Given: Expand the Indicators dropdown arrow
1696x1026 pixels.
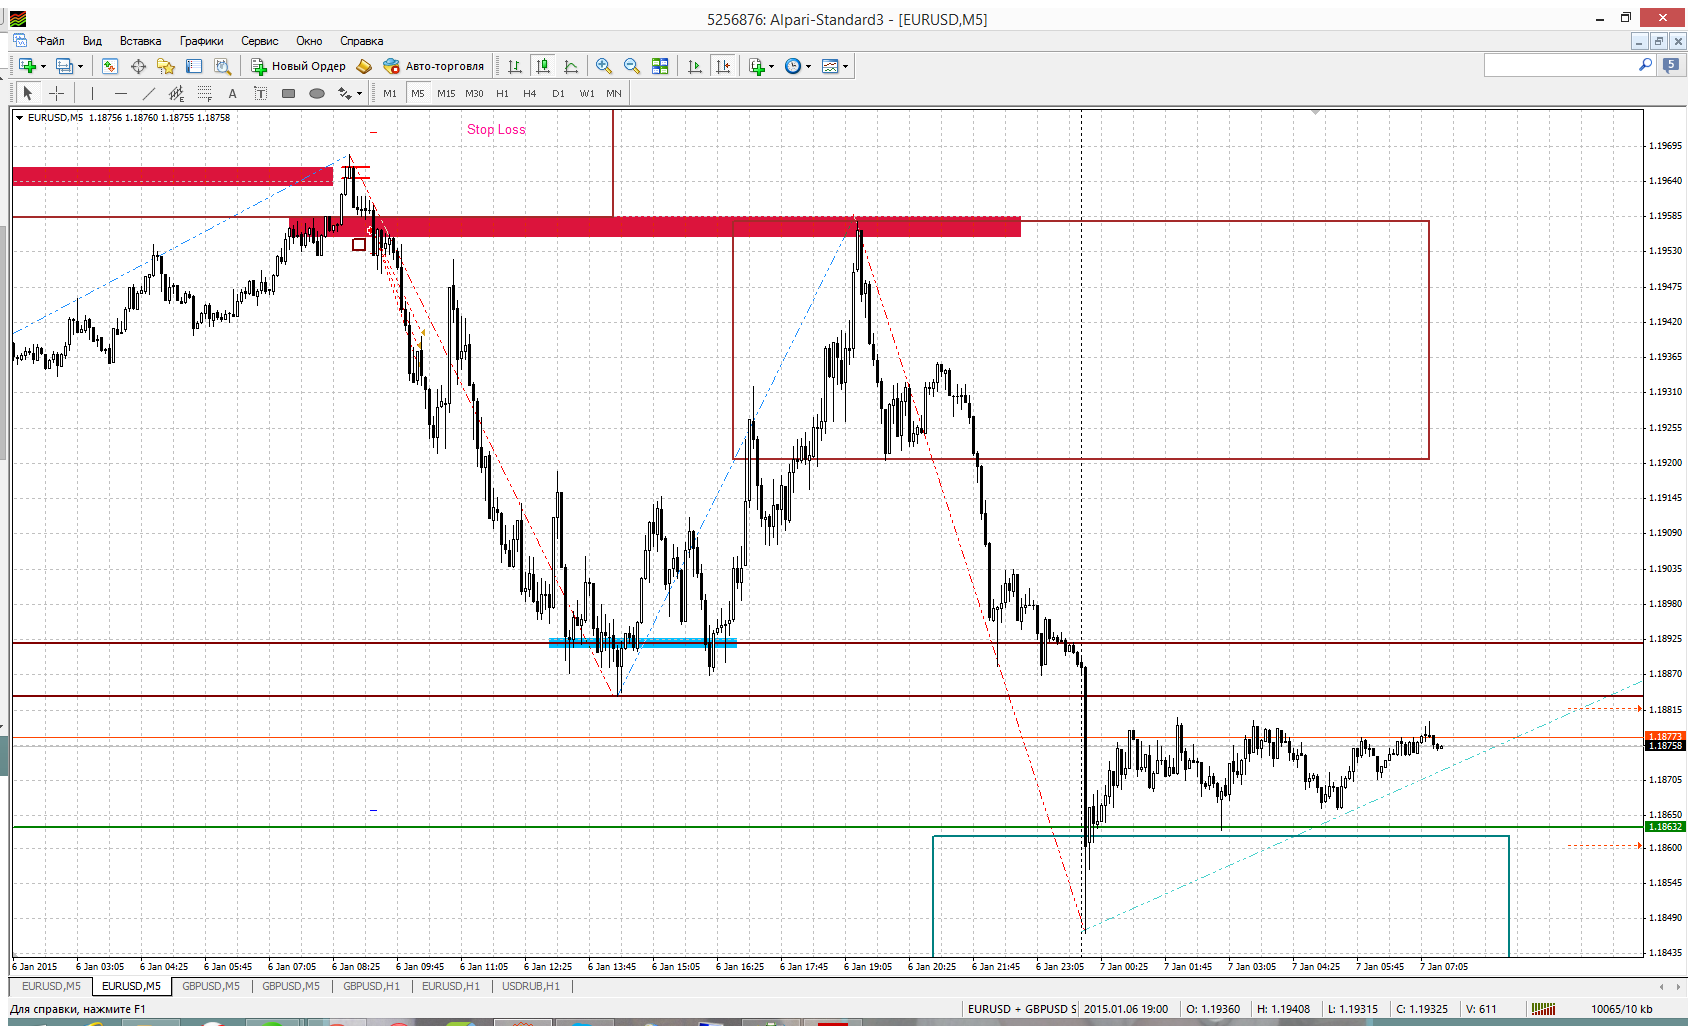Looking at the screenshot, I should tap(771, 67).
